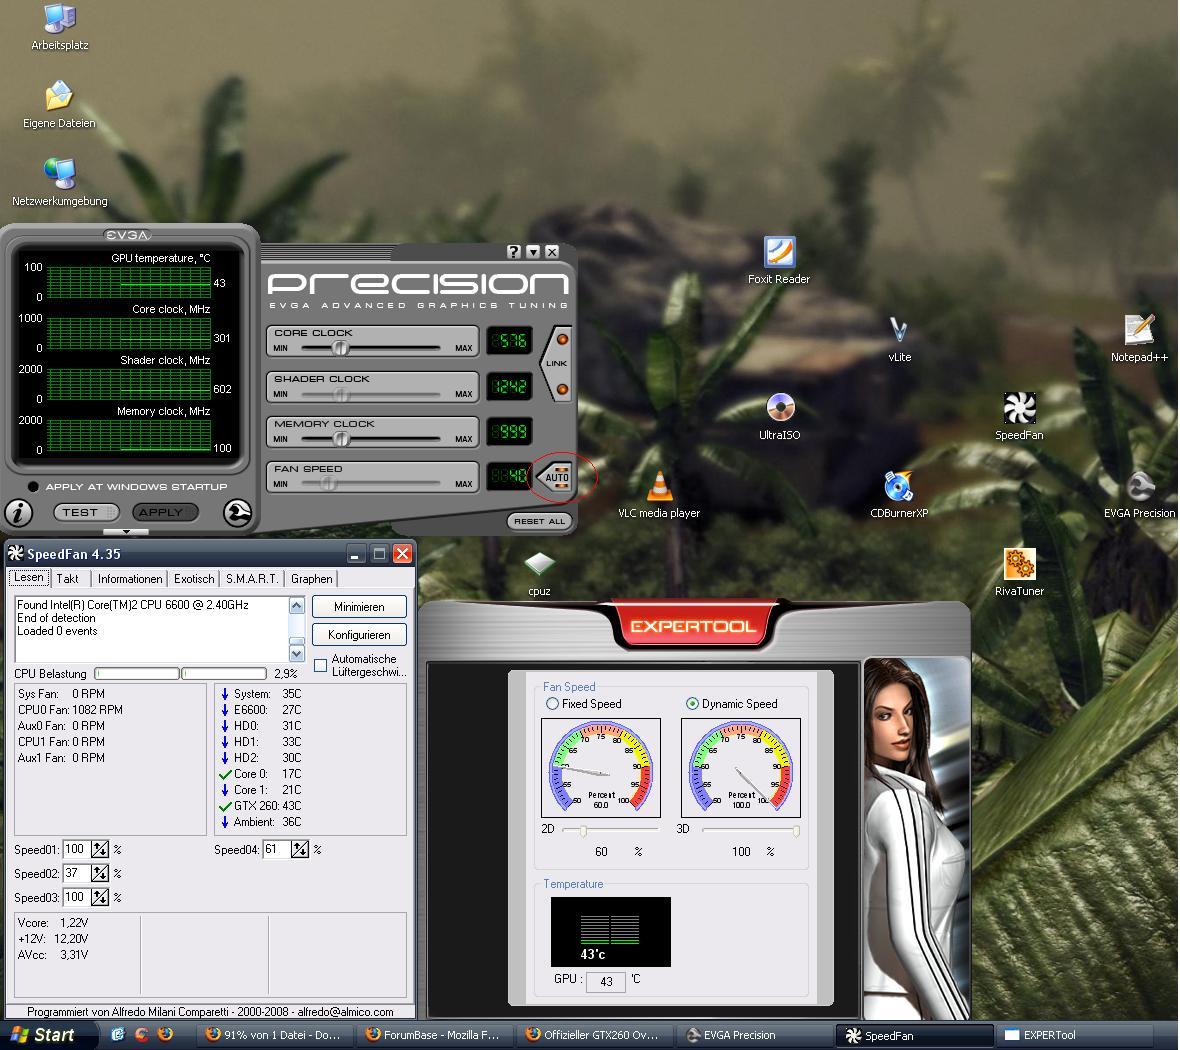
Task: Click the Speed04 value field
Action: tap(276, 850)
